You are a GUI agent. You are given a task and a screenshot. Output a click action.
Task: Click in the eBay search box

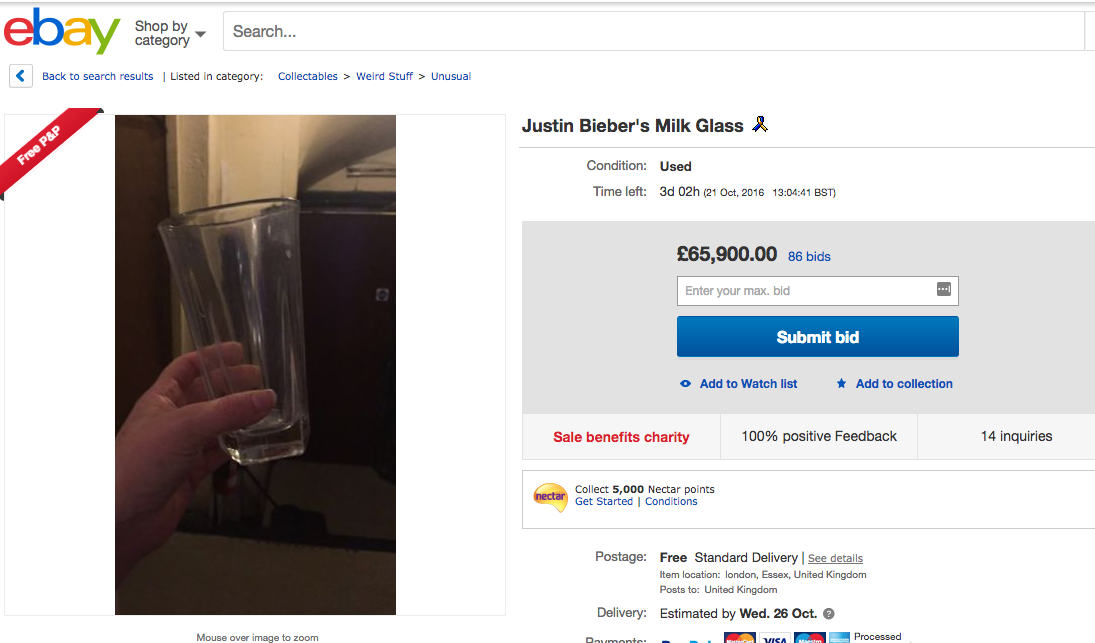point(650,32)
